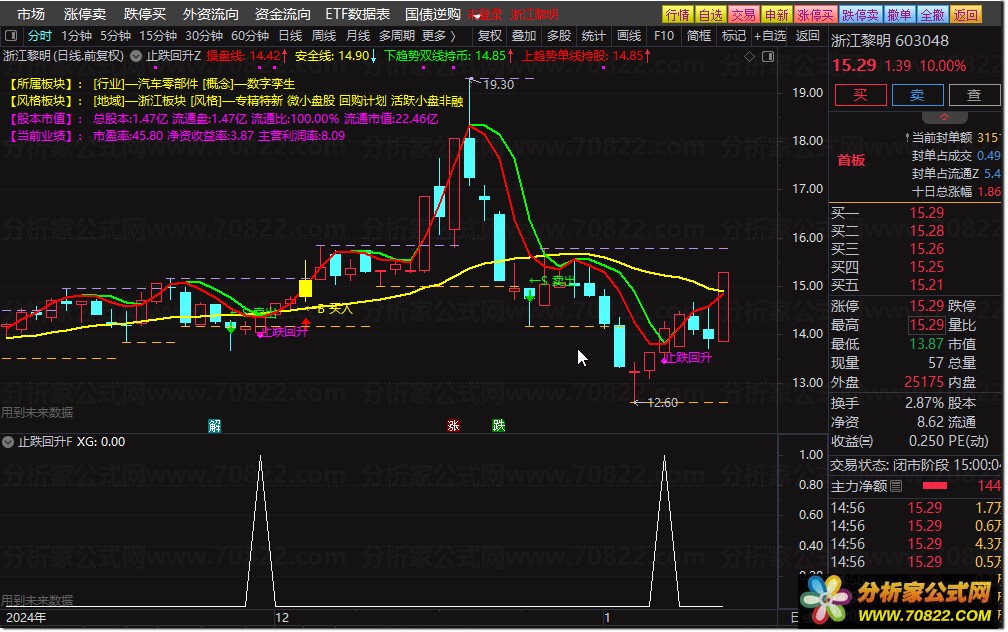1008x632 pixels.
Task: Click the 12.60 low price label
Action: (662, 402)
